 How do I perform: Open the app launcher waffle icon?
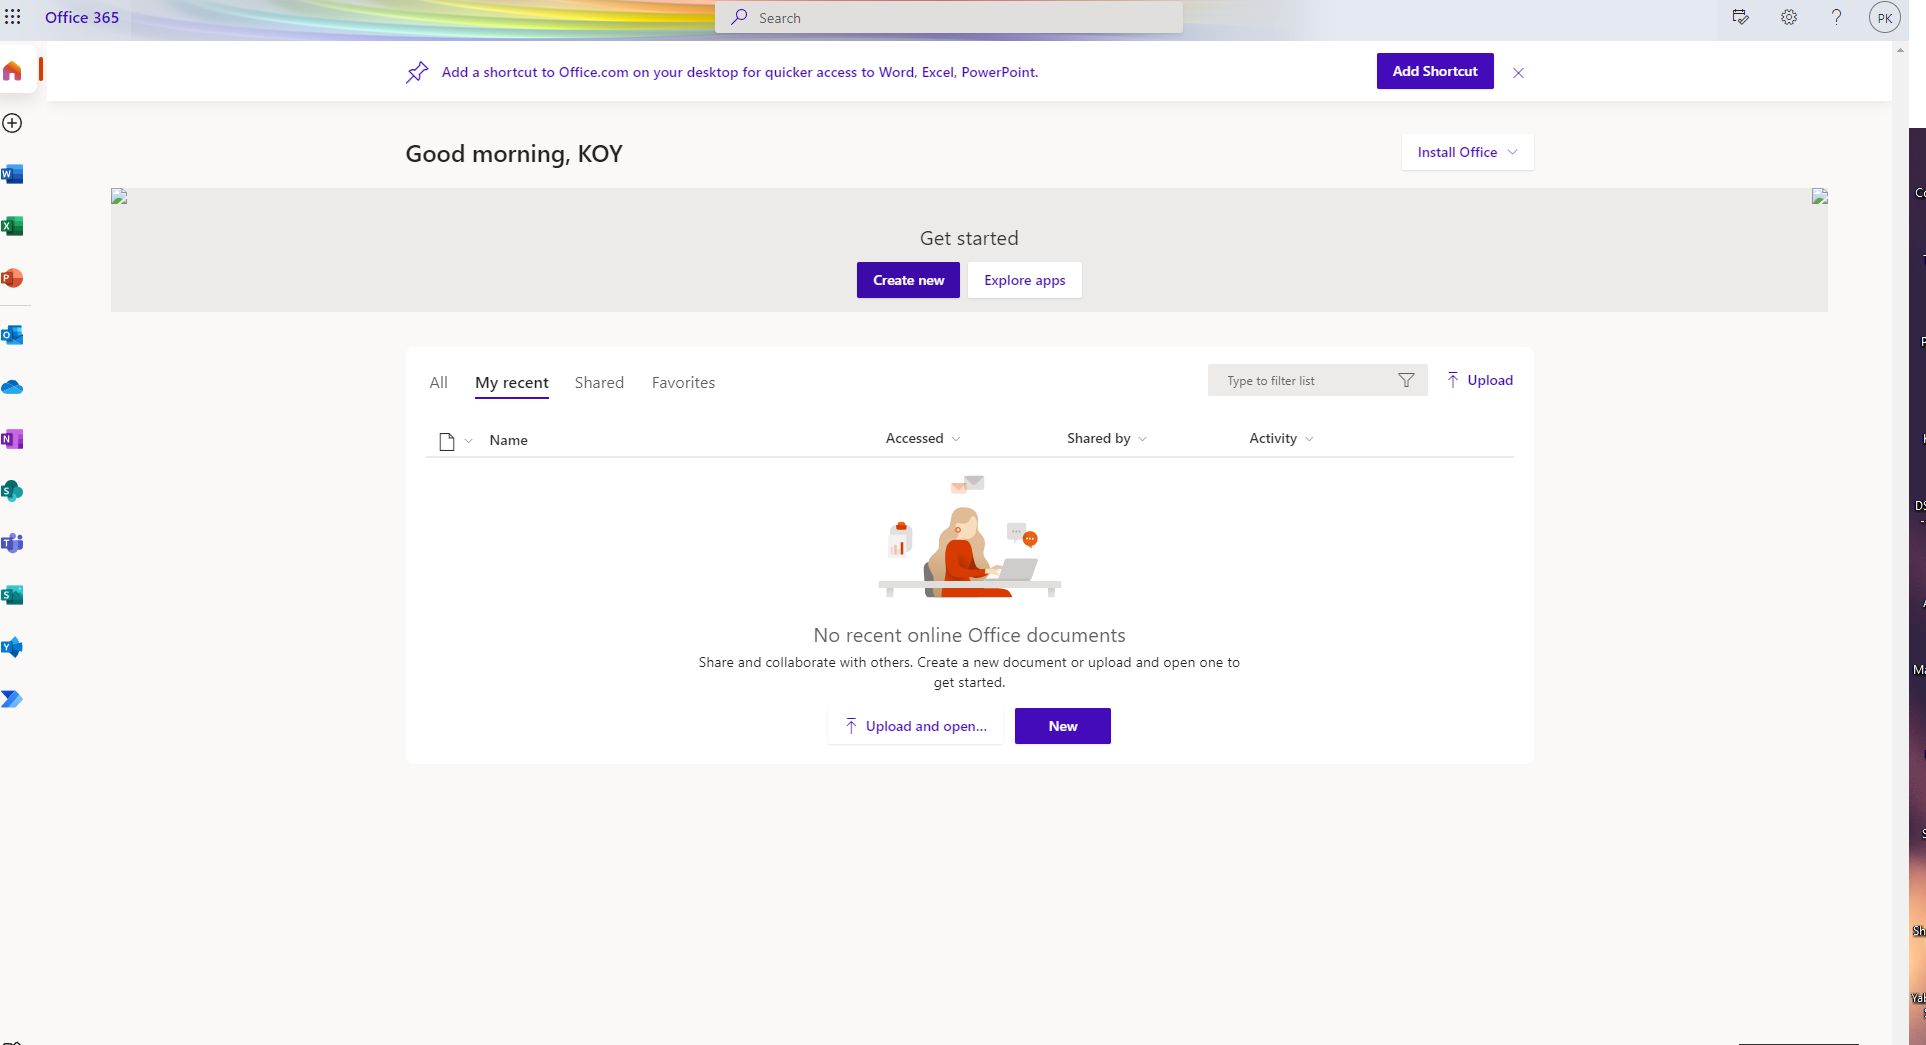[x=13, y=17]
